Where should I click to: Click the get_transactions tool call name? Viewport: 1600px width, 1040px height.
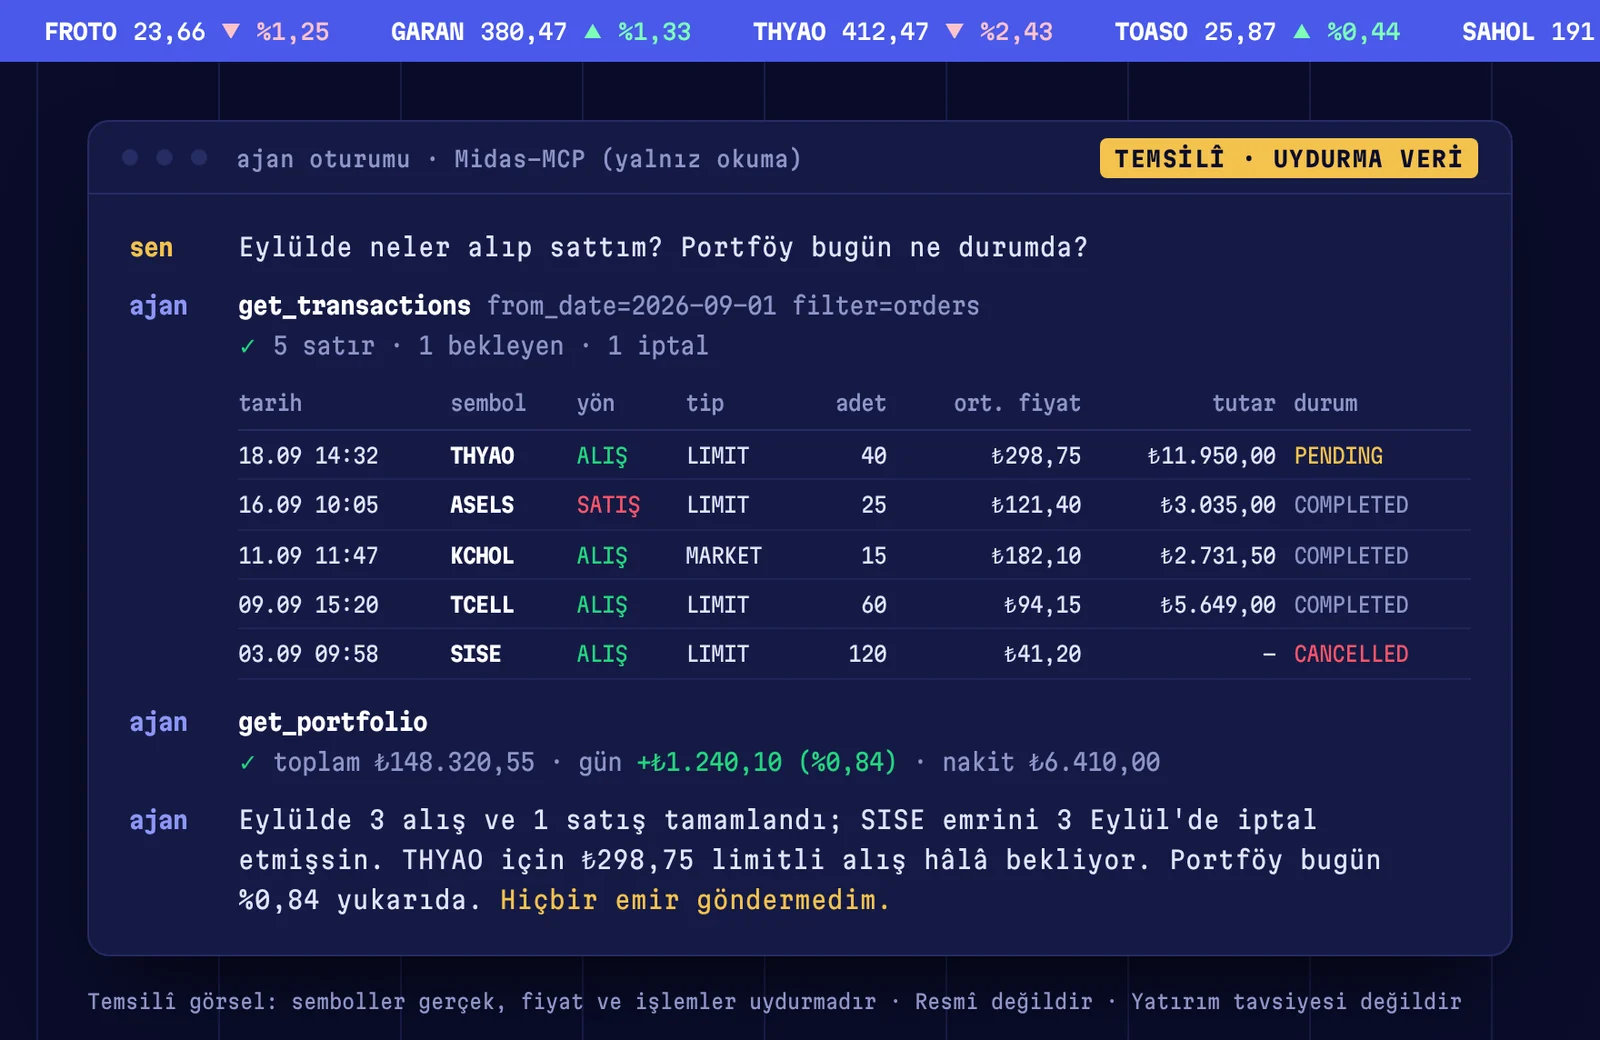point(354,306)
